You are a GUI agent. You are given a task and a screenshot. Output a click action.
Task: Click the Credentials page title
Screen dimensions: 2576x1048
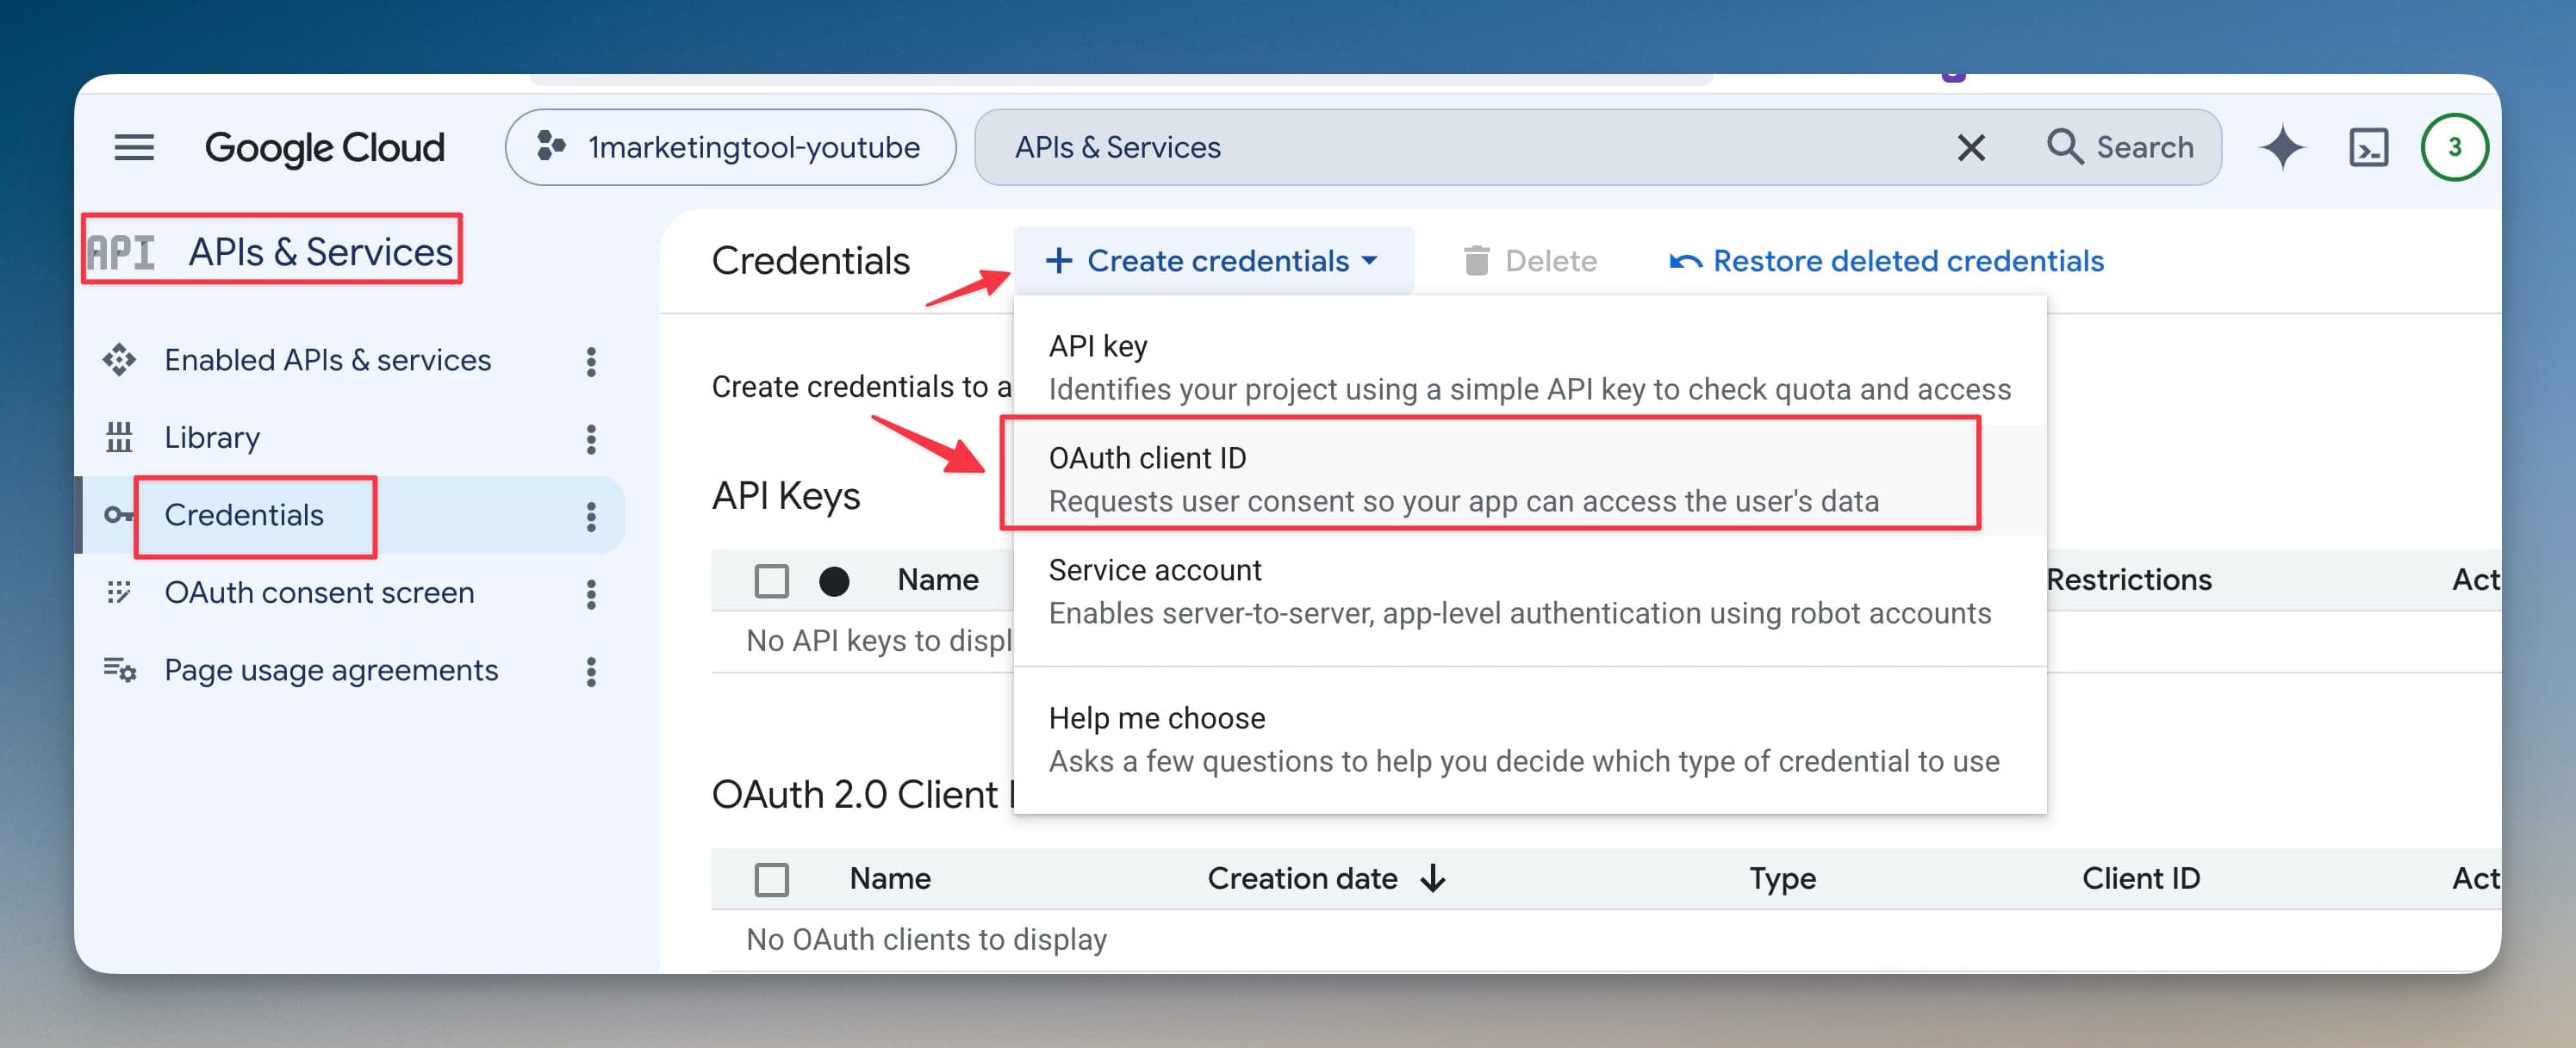(x=810, y=261)
